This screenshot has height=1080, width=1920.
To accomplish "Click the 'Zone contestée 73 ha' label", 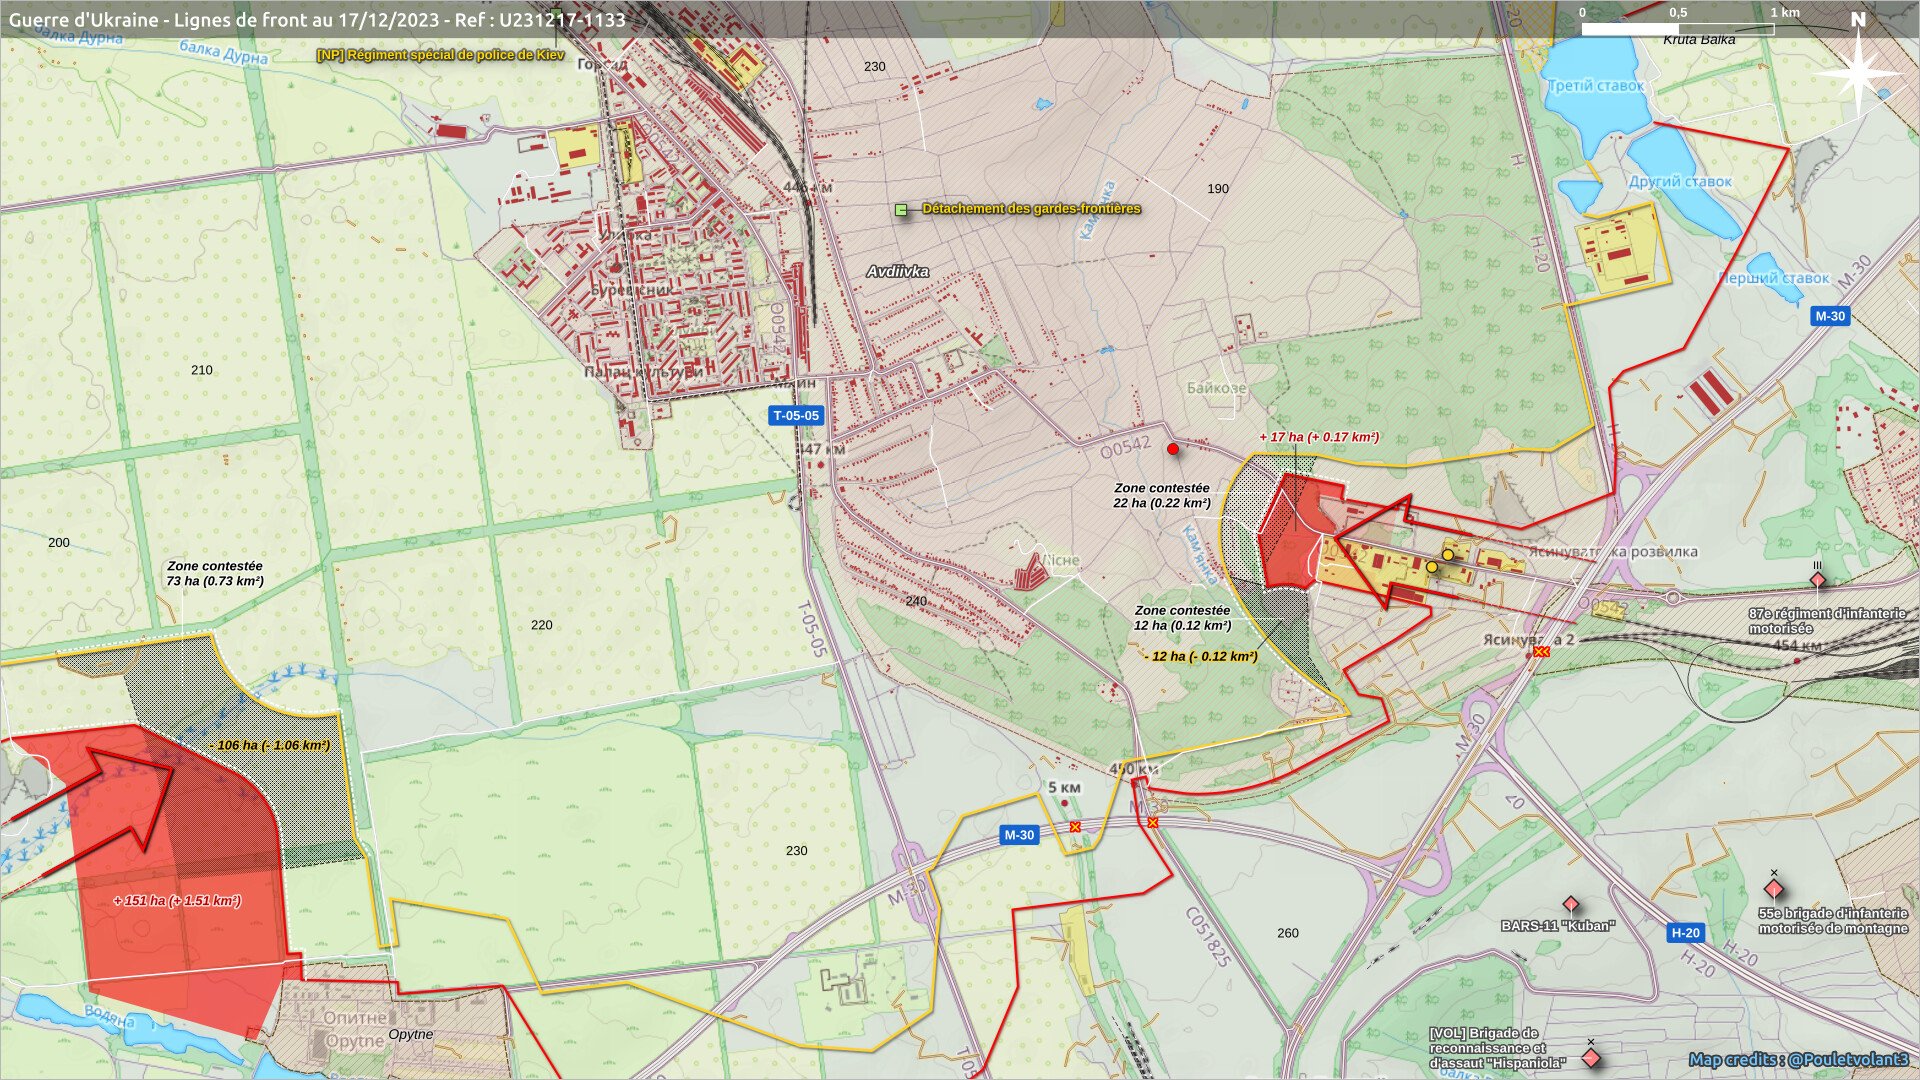I will pos(215,574).
